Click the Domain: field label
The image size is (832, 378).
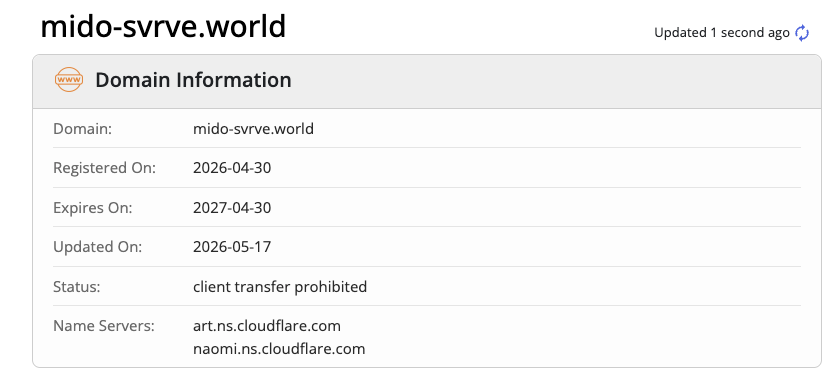[x=83, y=129]
